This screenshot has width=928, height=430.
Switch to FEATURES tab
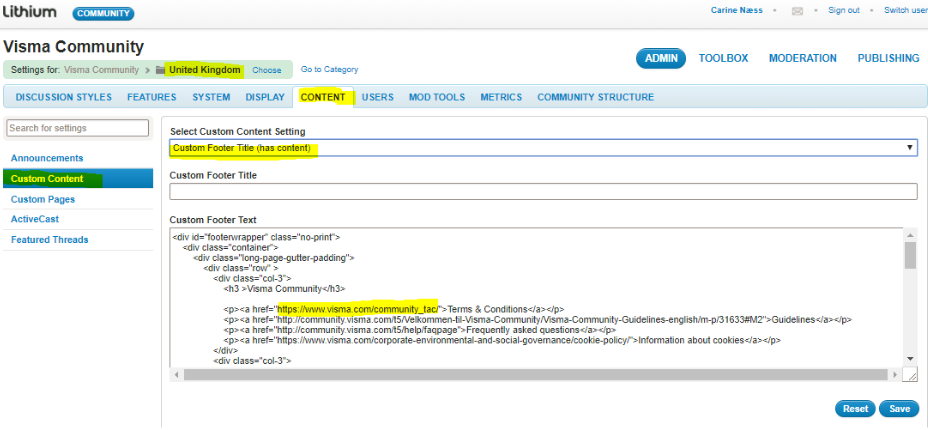tap(152, 97)
